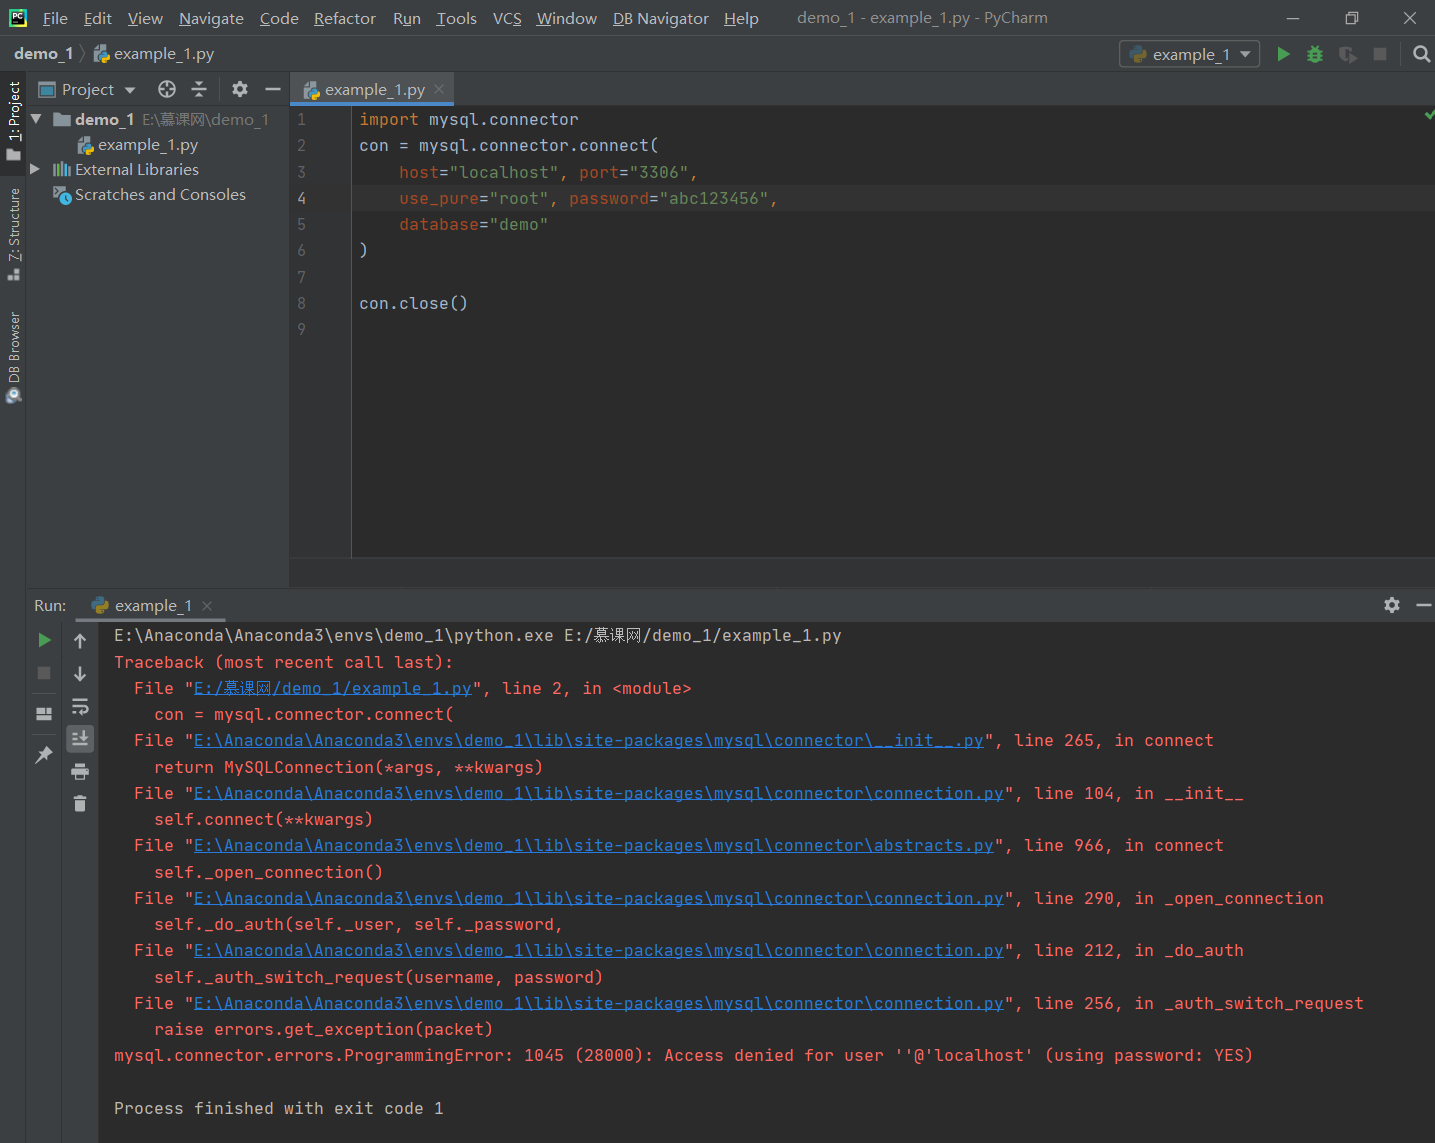Click line number 4 in gutter

pos(301,198)
